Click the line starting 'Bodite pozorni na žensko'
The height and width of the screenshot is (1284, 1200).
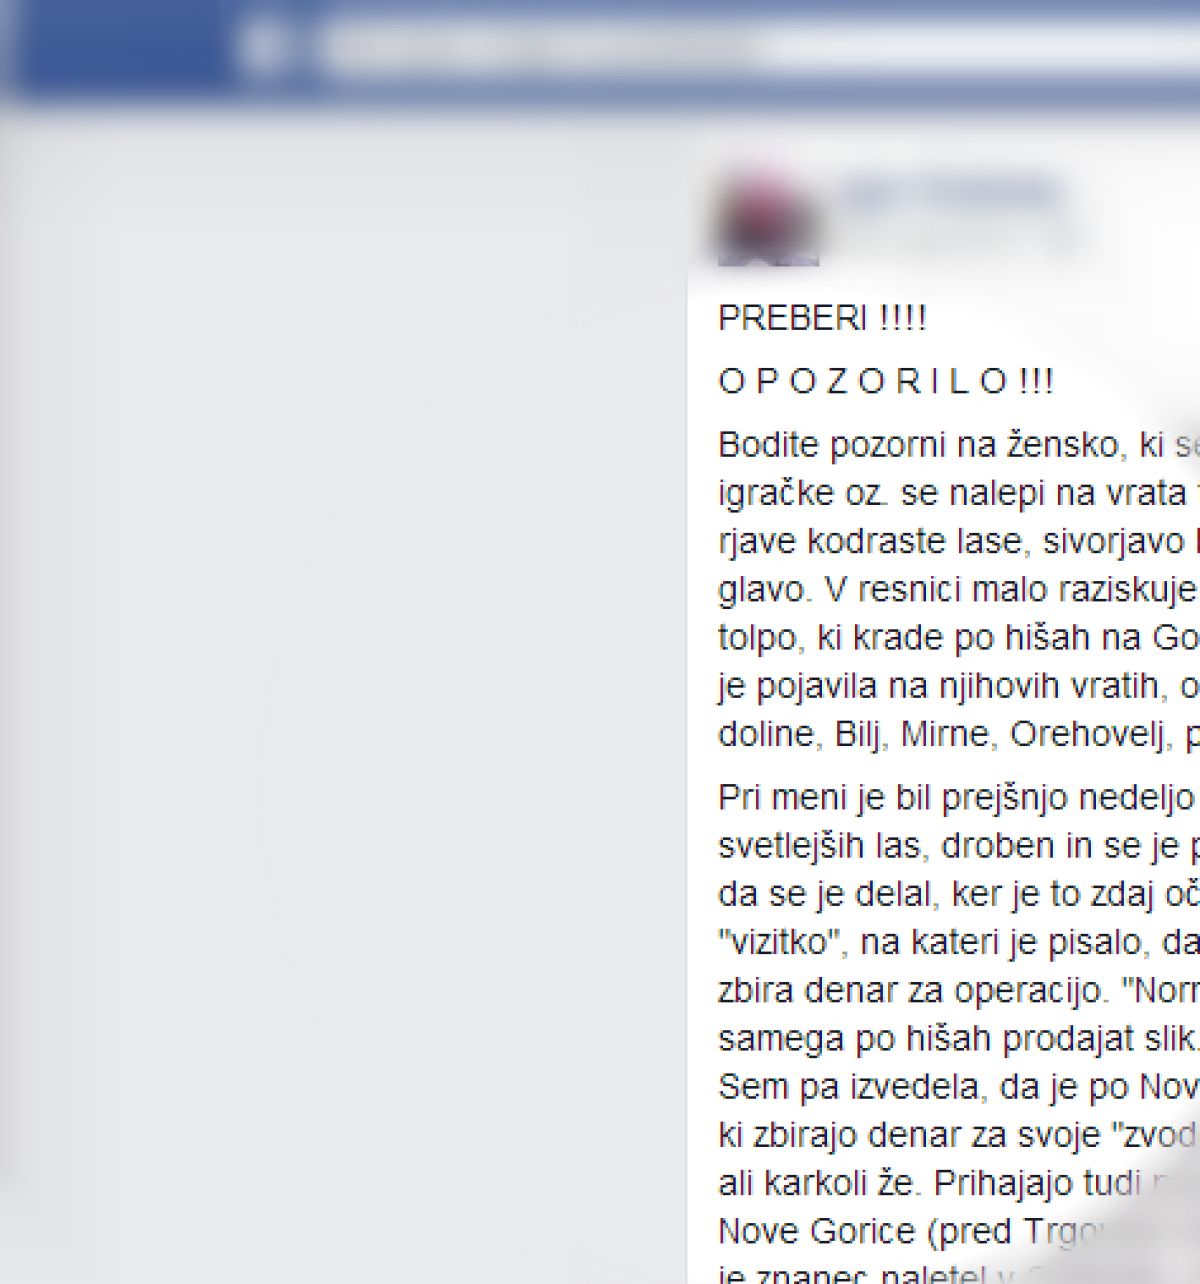[x=959, y=446]
